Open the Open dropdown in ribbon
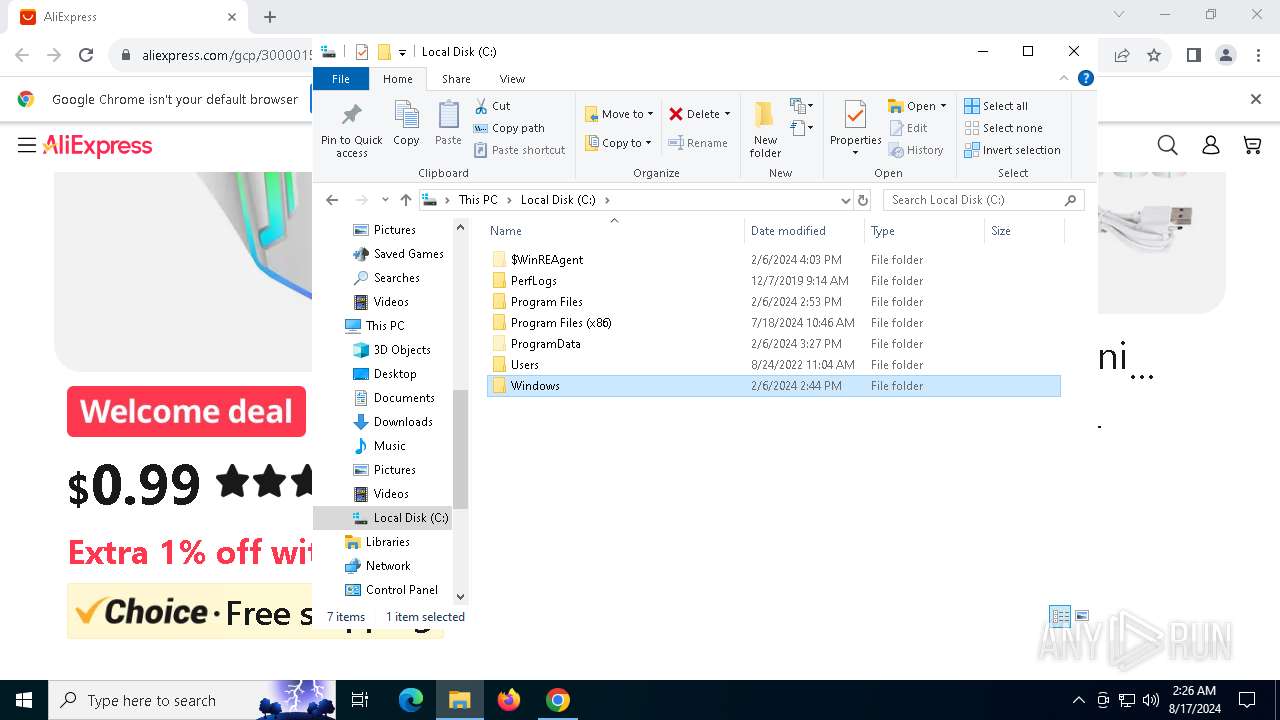This screenshot has width=1280, height=720. pyautogui.click(x=917, y=106)
